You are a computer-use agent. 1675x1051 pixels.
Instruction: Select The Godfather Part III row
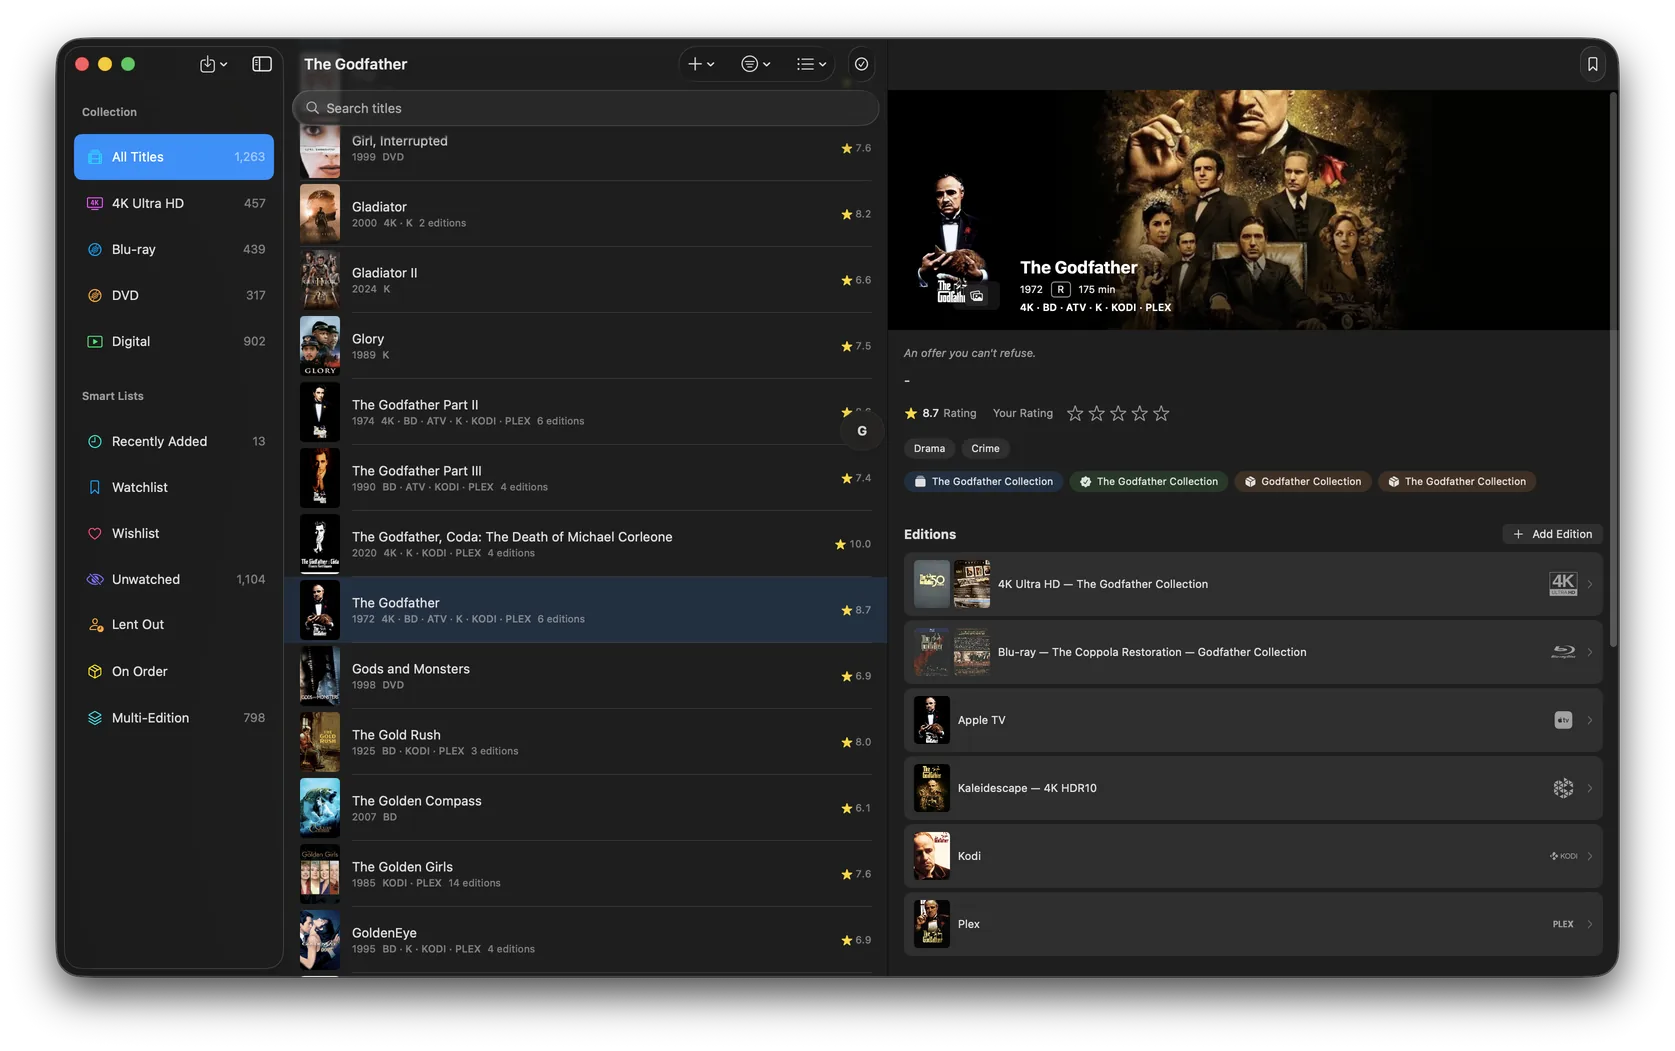(586, 478)
